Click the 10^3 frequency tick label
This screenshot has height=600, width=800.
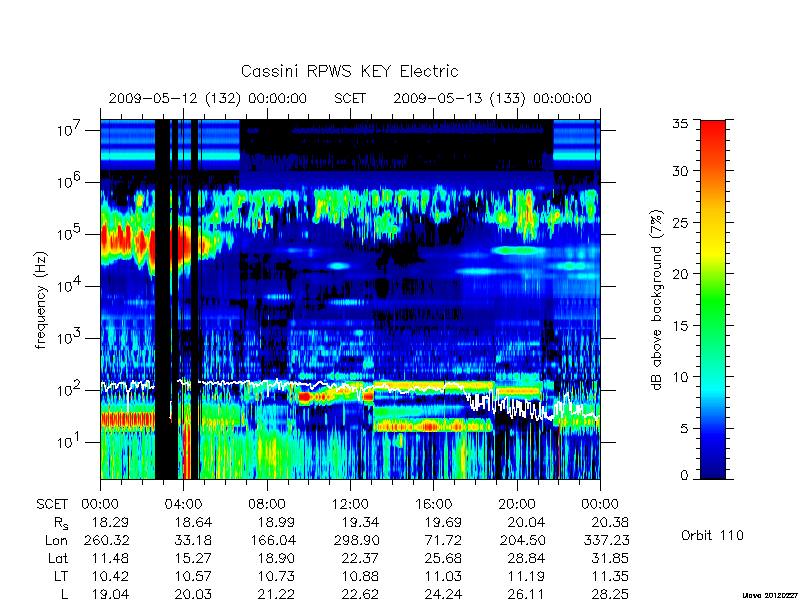tap(70, 337)
